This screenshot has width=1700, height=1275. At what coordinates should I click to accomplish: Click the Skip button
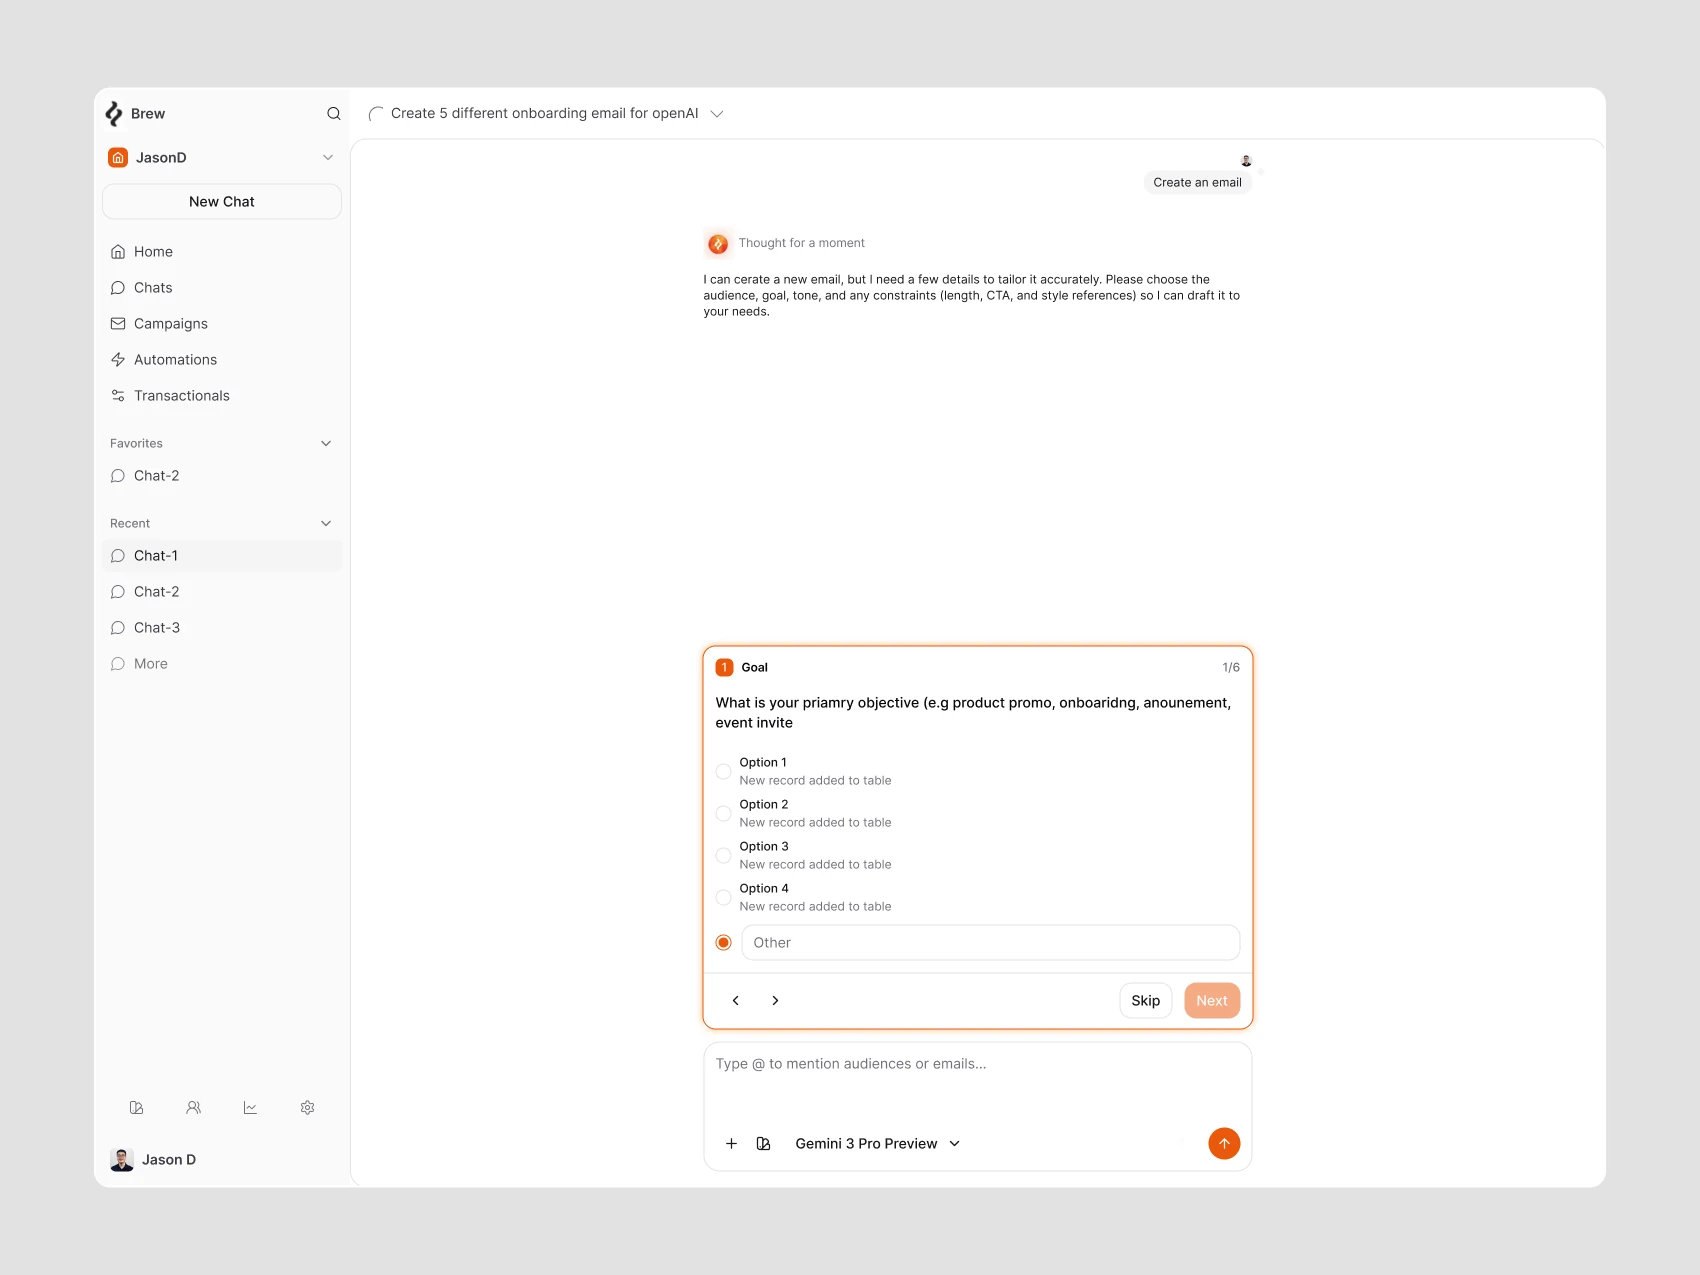click(x=1146, y=1001)
